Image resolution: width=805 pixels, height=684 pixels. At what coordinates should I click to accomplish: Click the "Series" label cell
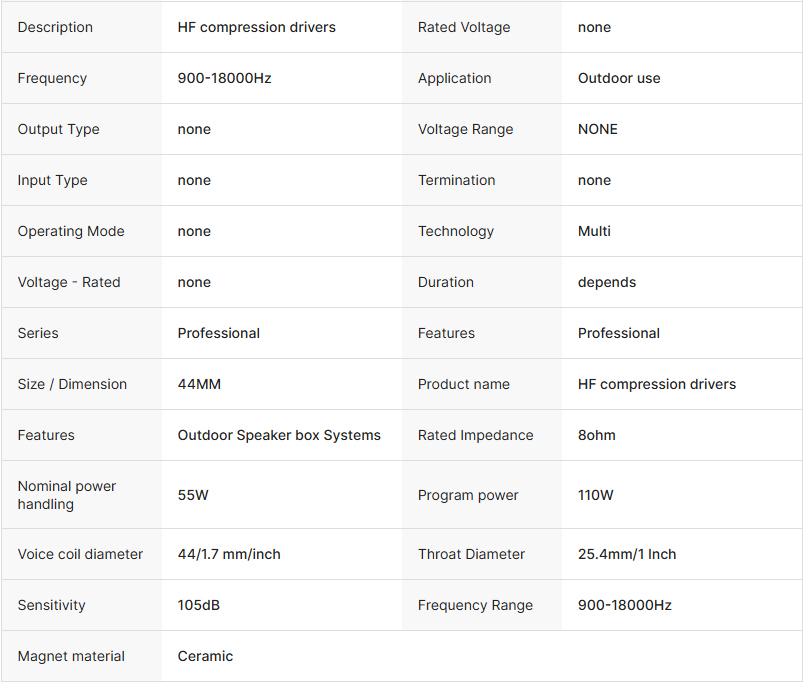coord(38,333)
